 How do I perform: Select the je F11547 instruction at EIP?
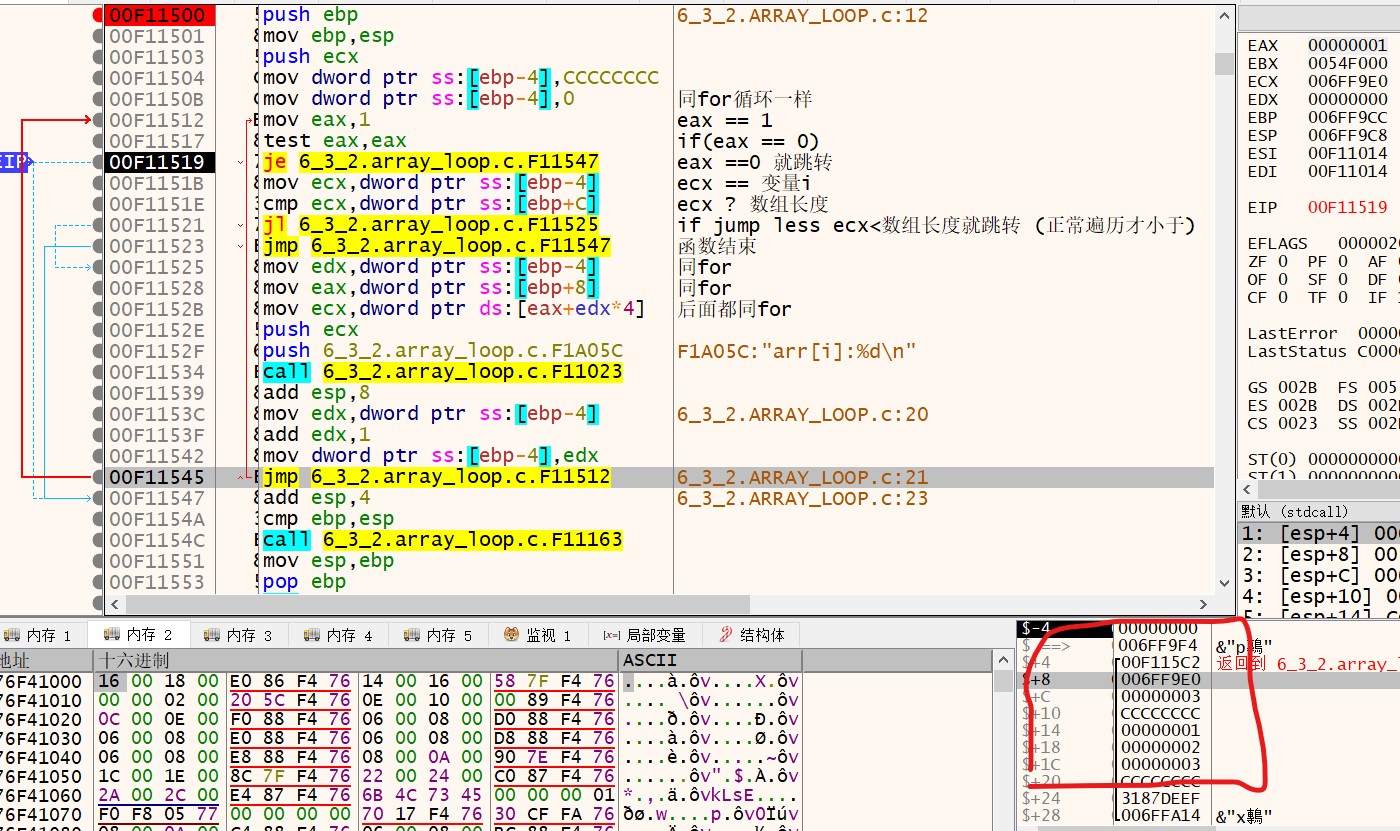[431, 162]
